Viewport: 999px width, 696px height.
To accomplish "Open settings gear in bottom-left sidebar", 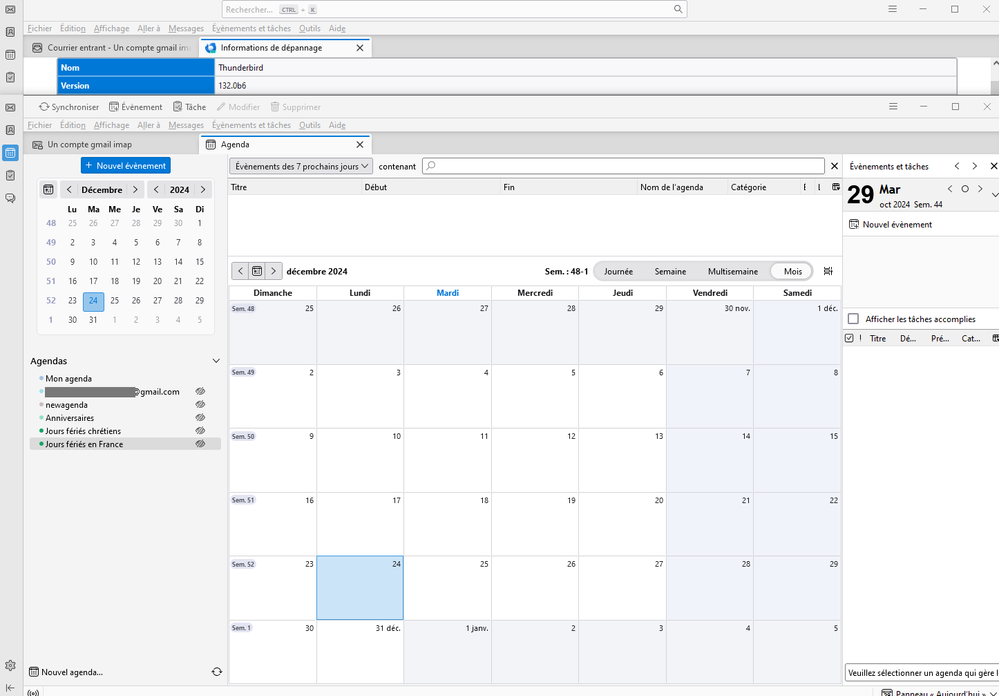I will tap(10, 665).
